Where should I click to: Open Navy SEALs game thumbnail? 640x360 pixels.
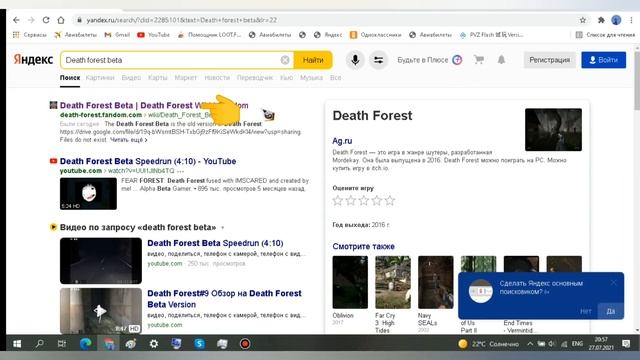click(x=436, y=282)
